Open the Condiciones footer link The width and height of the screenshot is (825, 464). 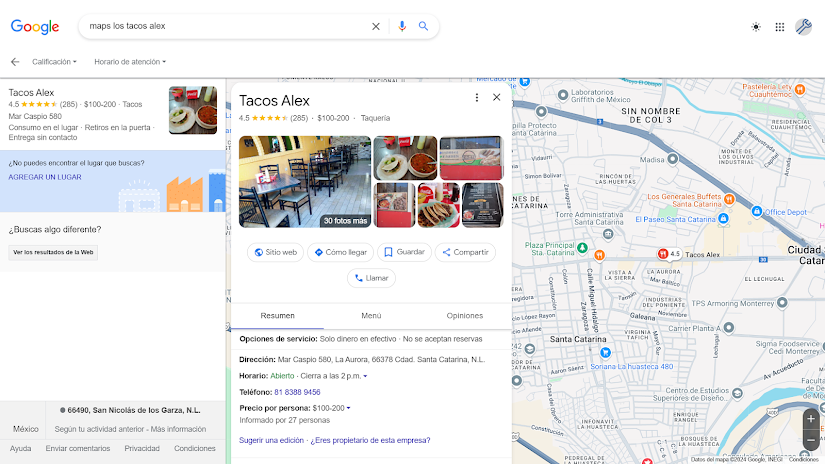click(x=195, y=449)
